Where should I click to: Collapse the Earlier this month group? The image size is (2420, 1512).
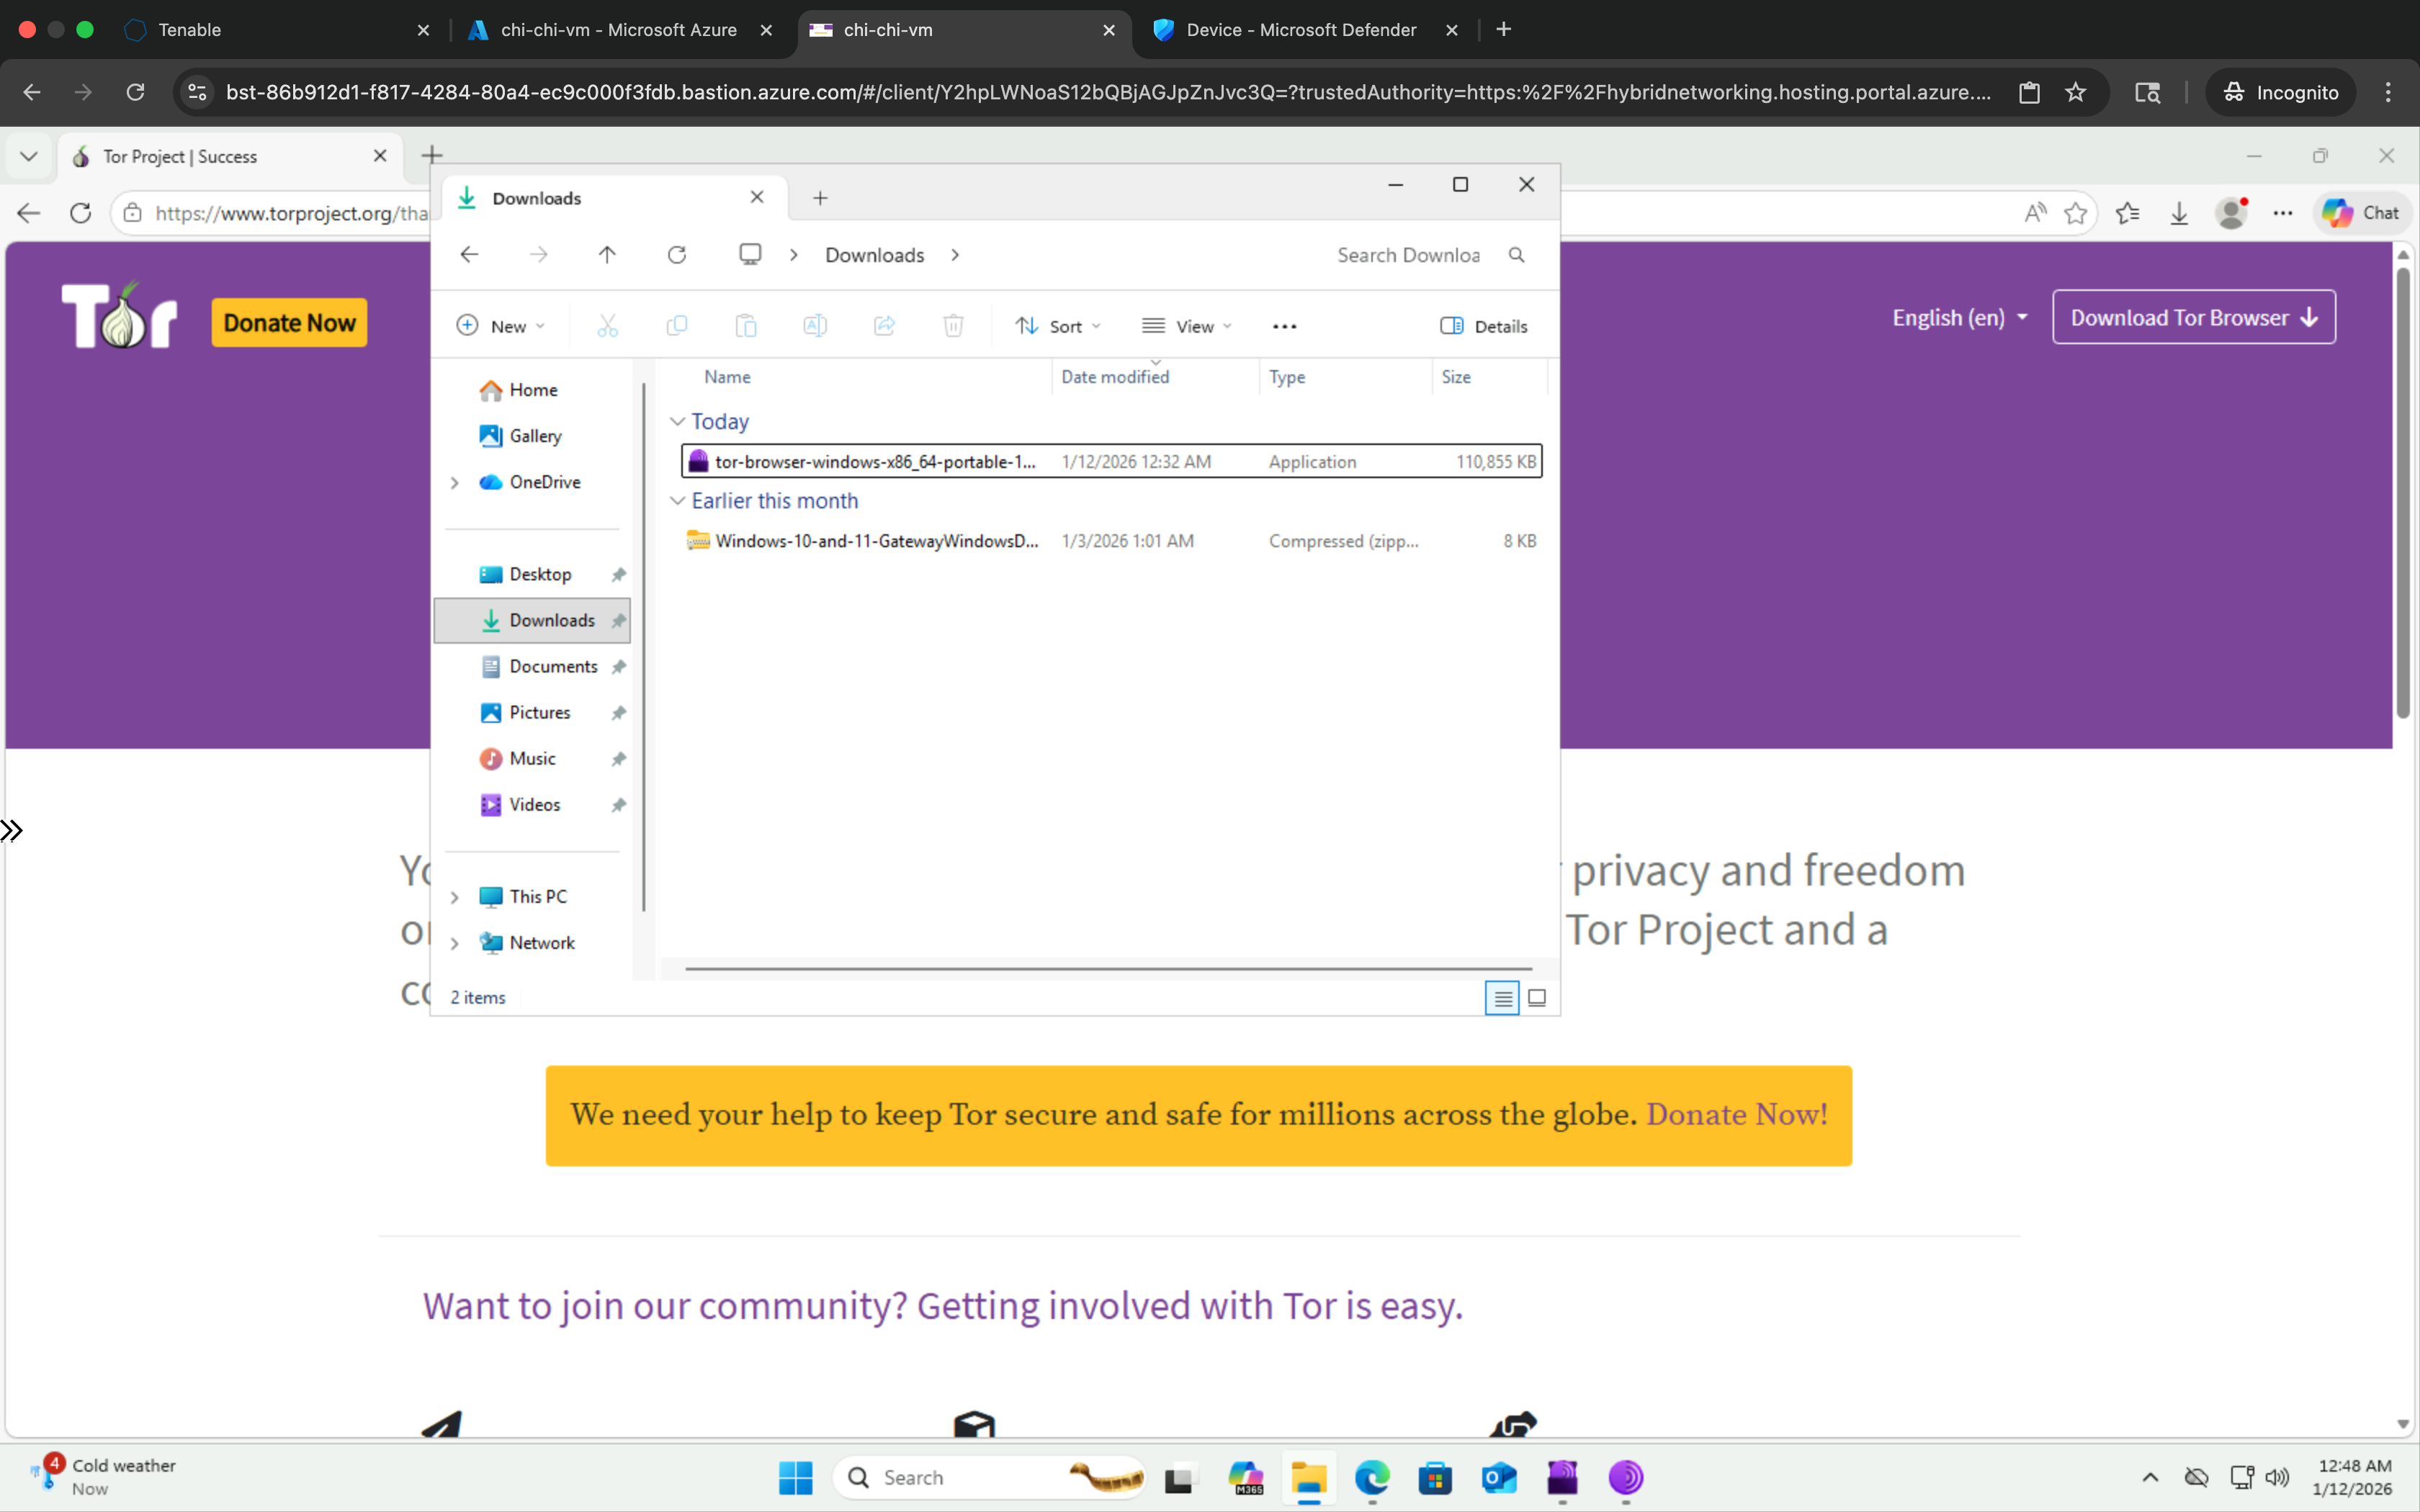coord(677,501)
